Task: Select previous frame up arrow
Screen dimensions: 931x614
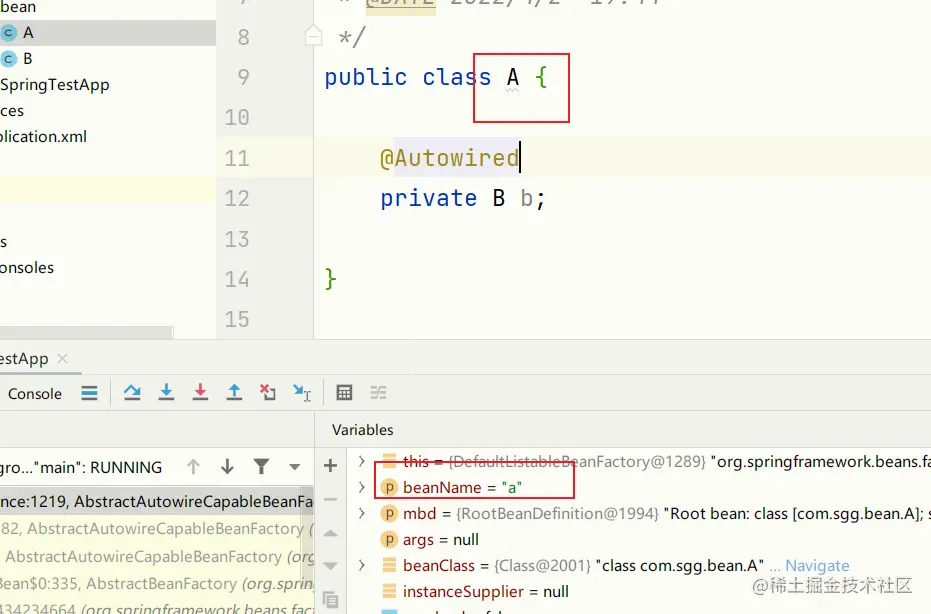Action: point(193,467)
